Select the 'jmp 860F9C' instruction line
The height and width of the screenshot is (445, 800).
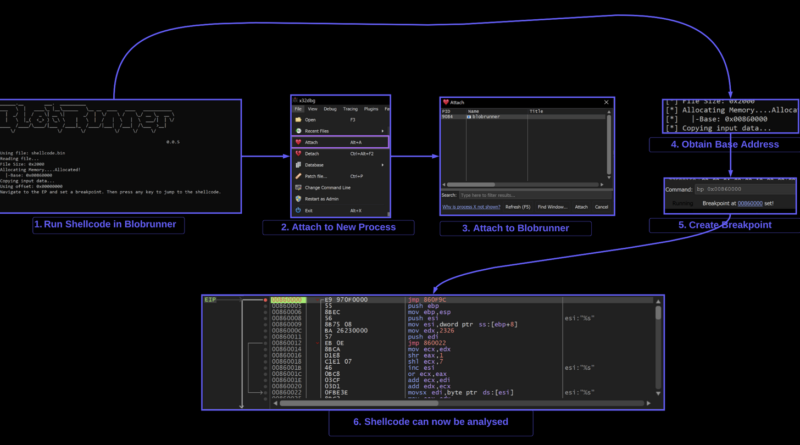[427, 300]
